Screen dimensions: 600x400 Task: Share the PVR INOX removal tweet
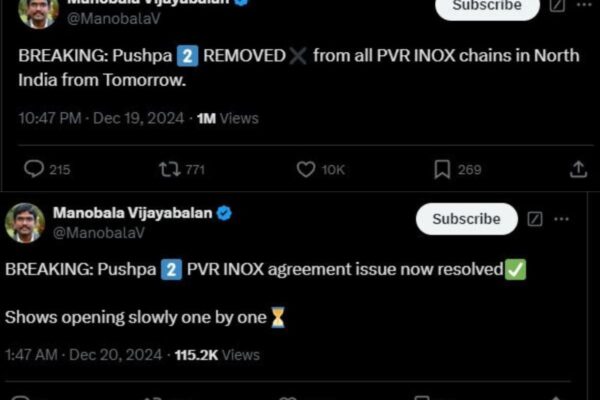pos(578,169)
